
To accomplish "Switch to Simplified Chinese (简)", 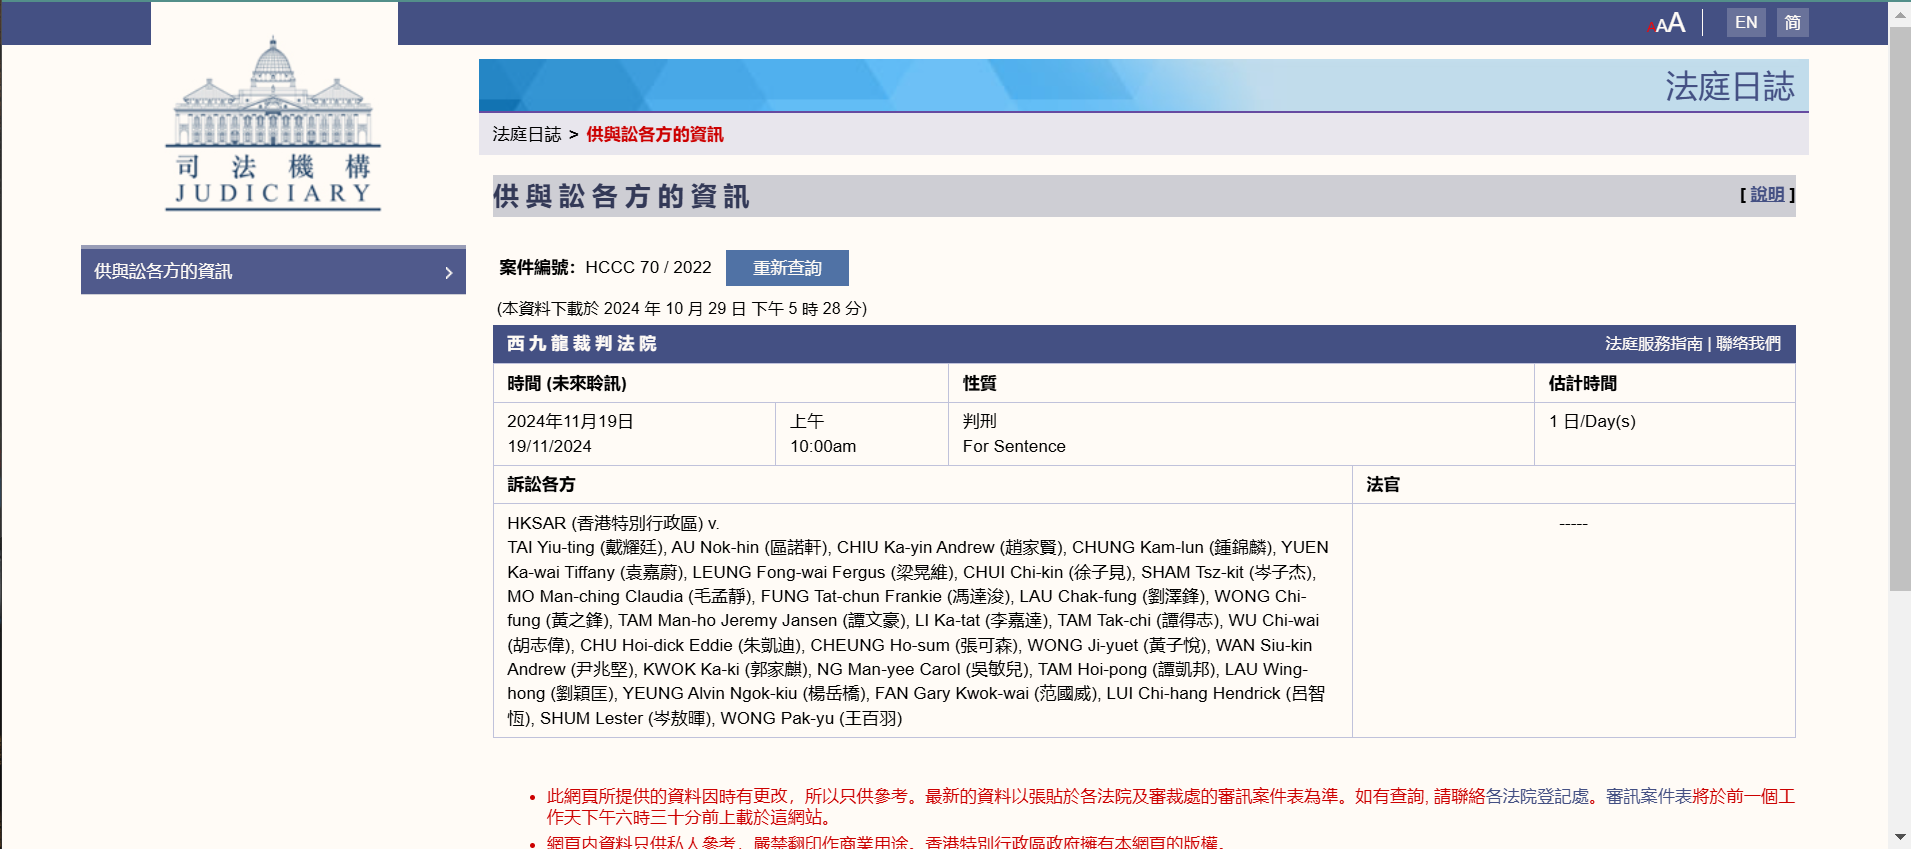I will [1792, 23].
